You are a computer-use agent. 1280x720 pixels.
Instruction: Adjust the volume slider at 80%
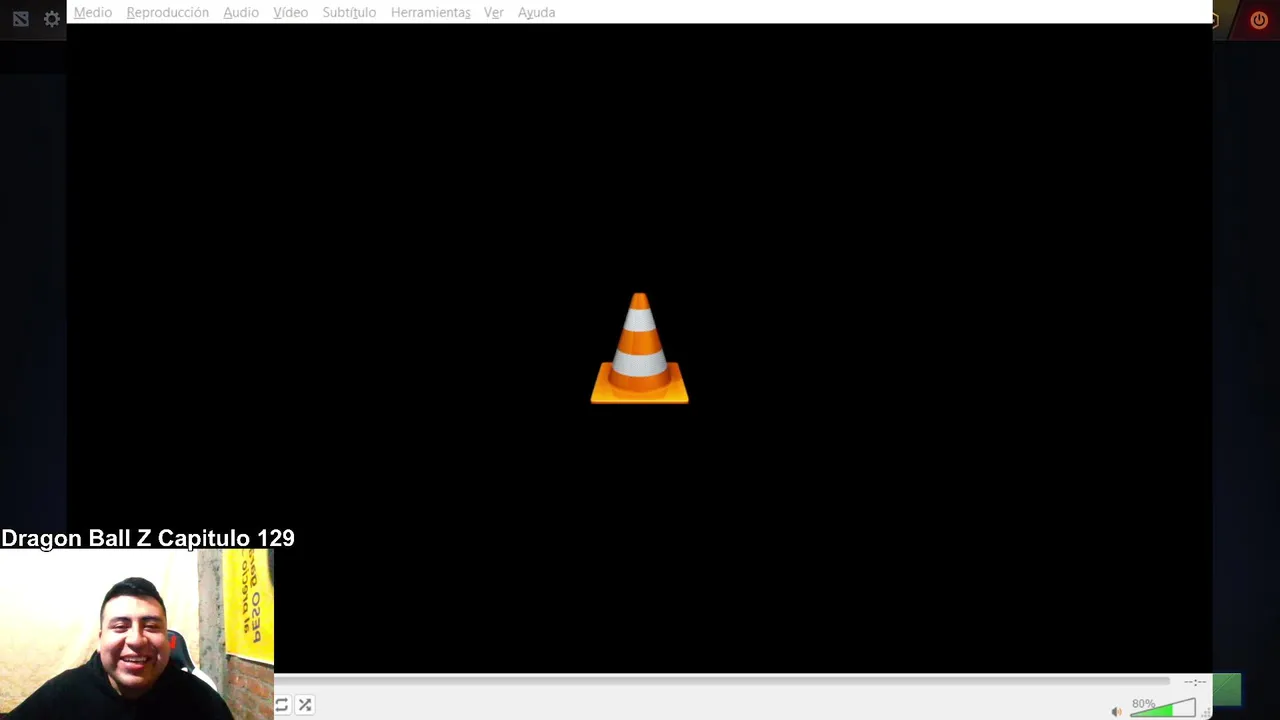click(1163, 707)
